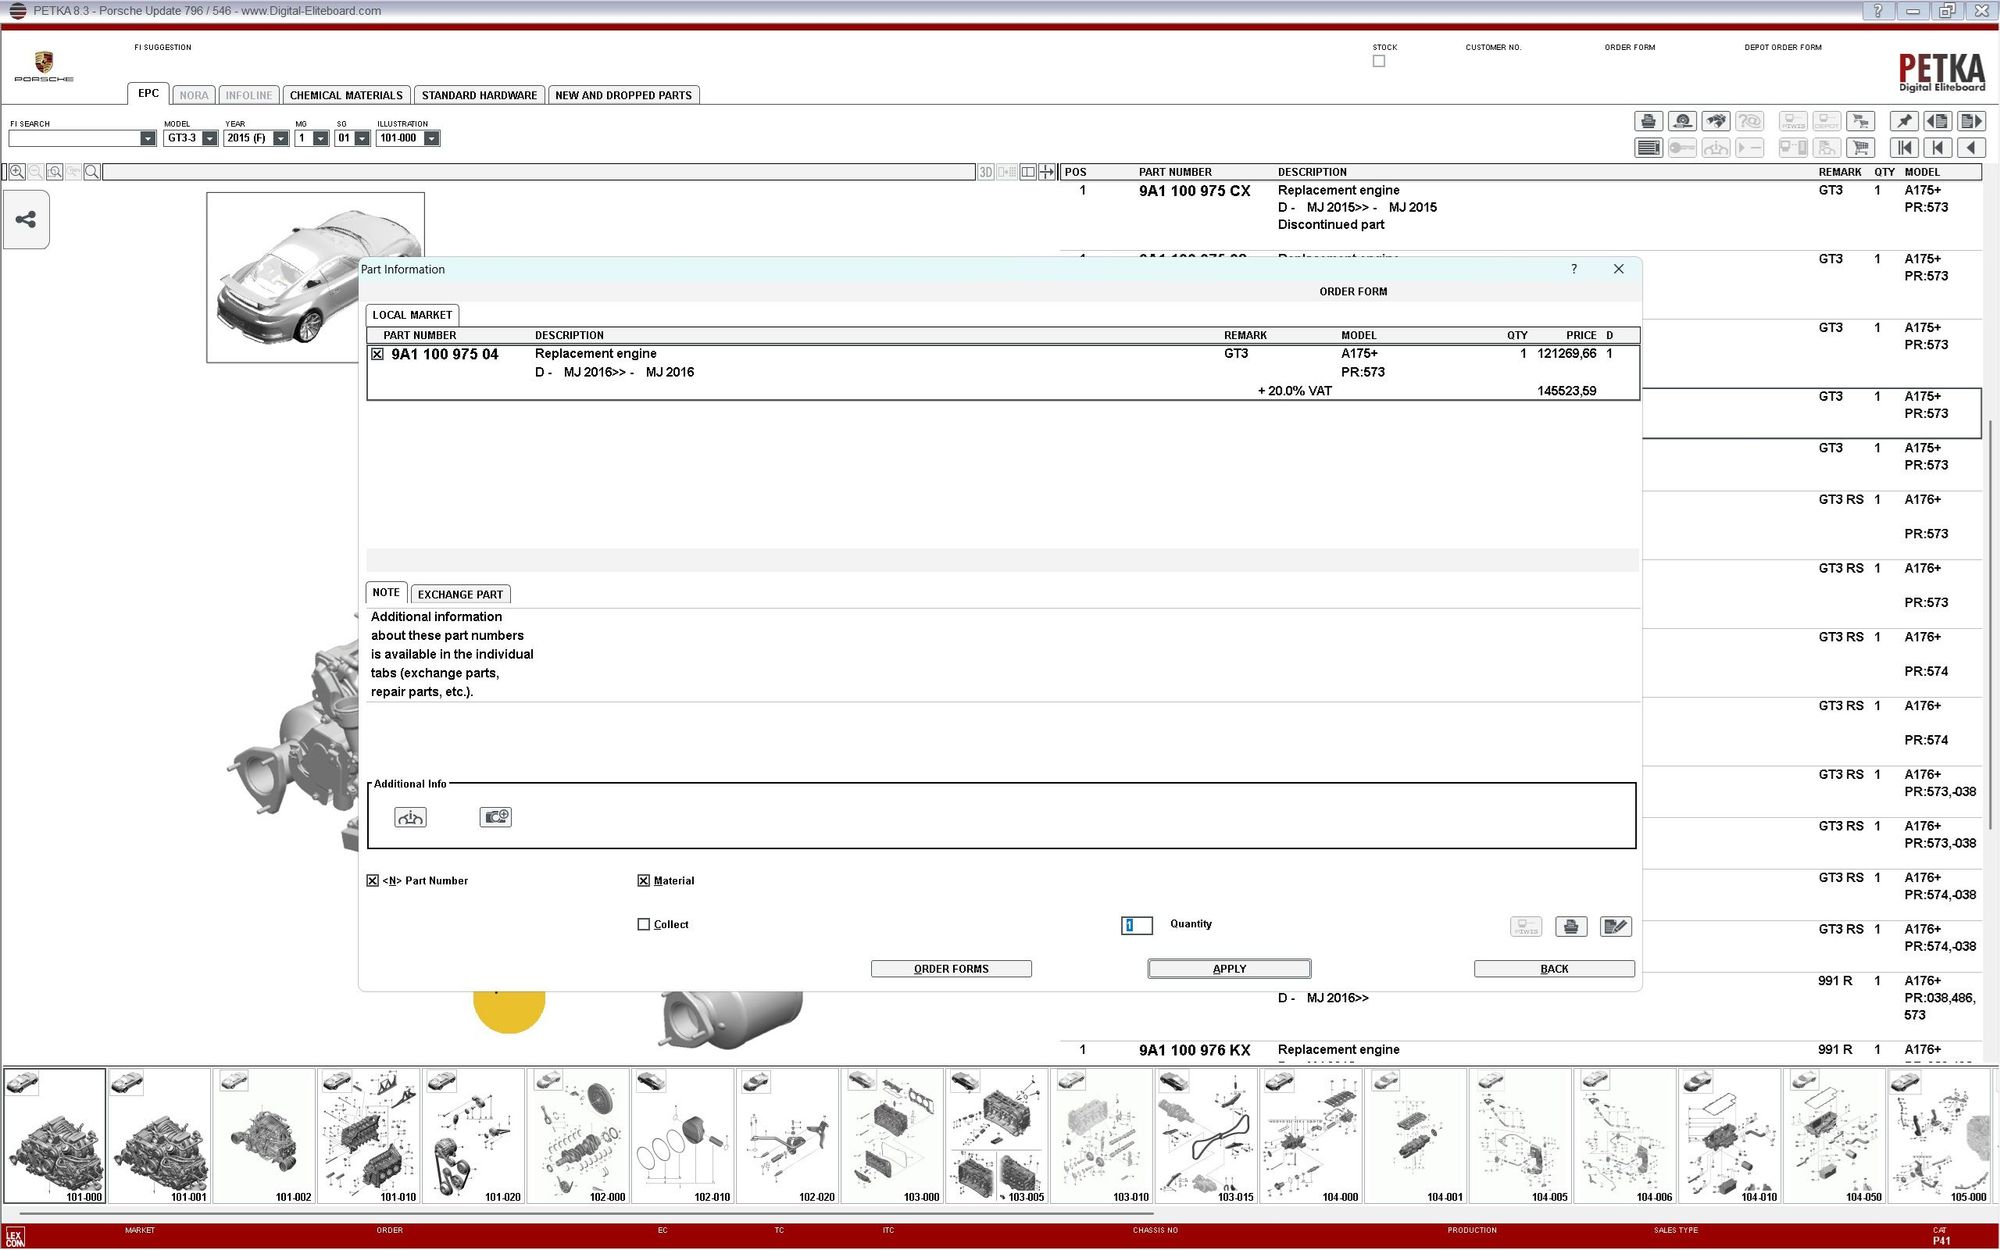Viewport: 2000px width, 1250px height.
Task: Click the printer icon in main toolbar
Action: pos(1648,121)
